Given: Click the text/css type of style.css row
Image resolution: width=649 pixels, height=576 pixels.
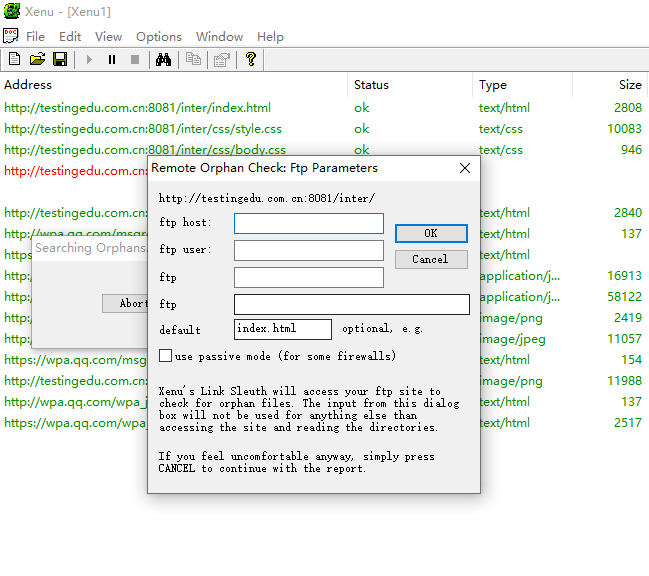Looking at the screenshot, I should point(501,129).
